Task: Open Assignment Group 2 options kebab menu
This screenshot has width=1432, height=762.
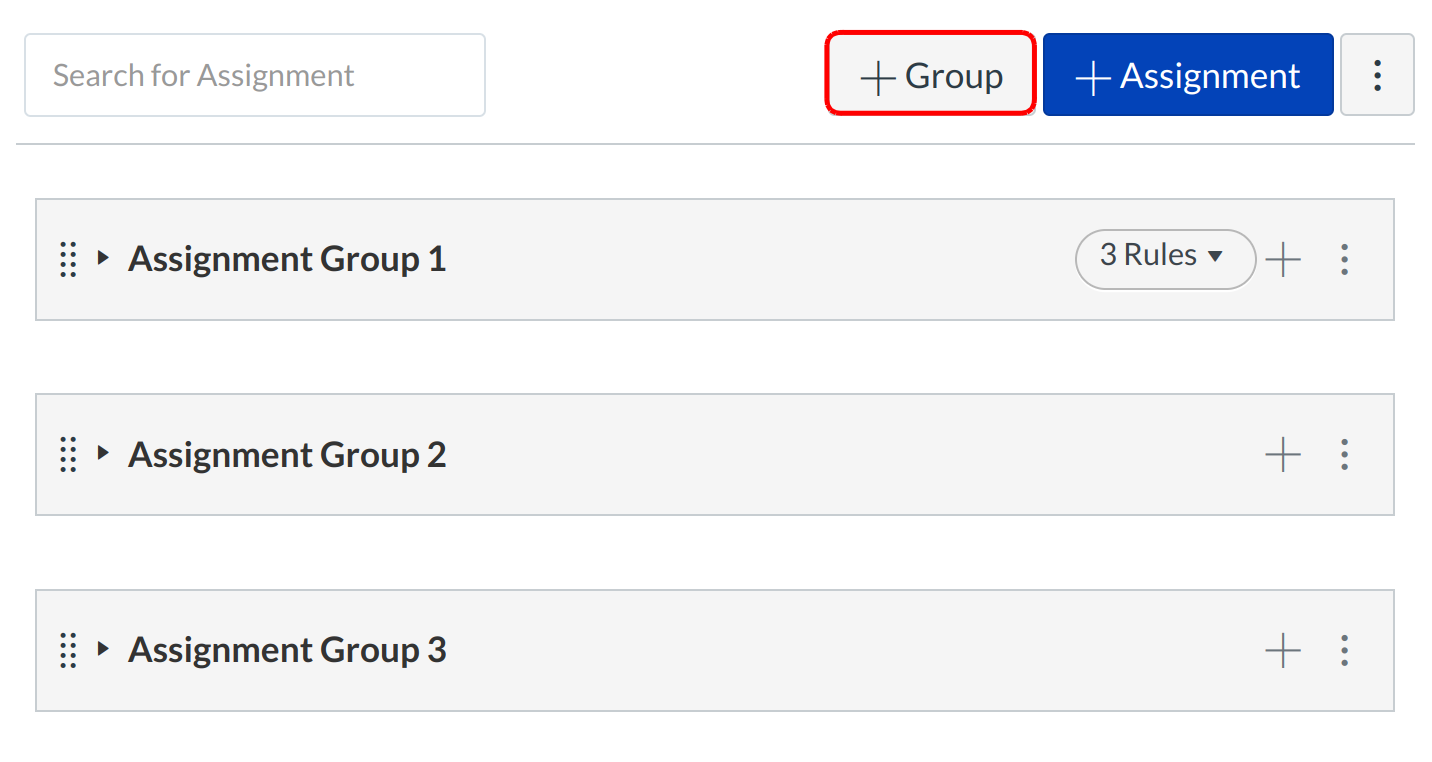Action: click(1344, 455)
